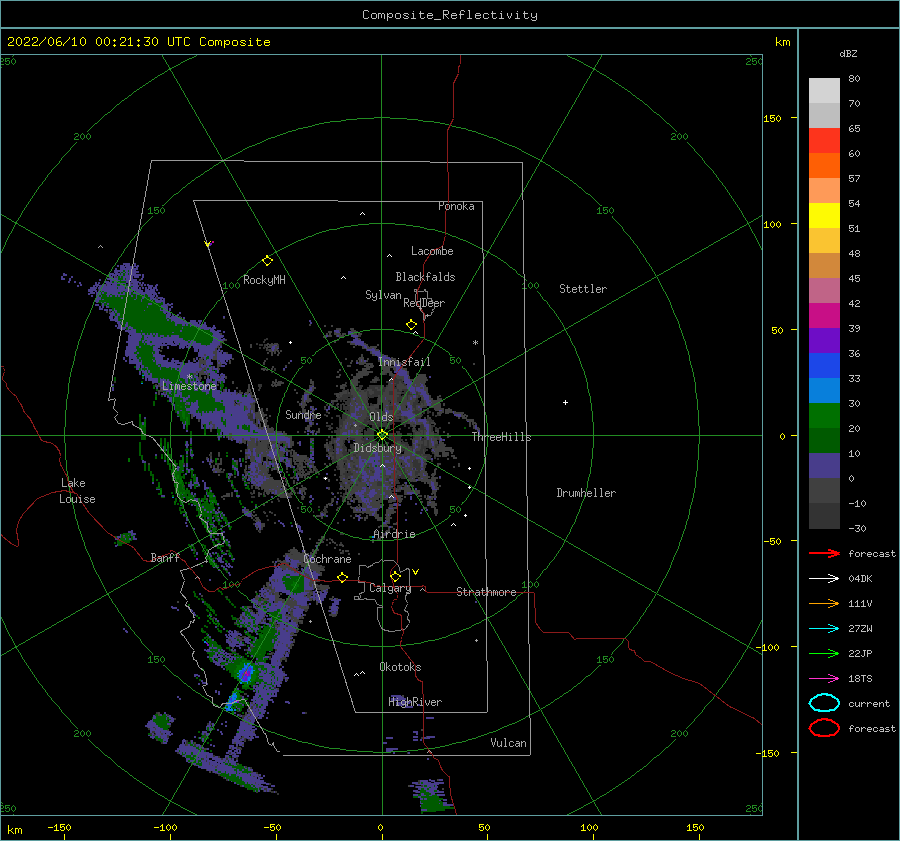Pick the magenta 39-42 dBZ swatch
The image size is (900, 841).
pyautogui.click(x=824, y=316)
